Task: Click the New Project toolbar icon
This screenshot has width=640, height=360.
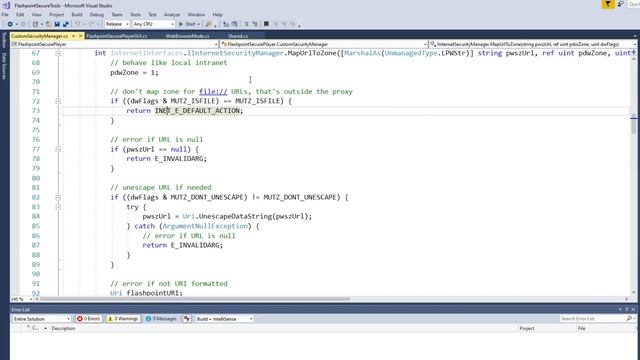Action: point(36,24)
